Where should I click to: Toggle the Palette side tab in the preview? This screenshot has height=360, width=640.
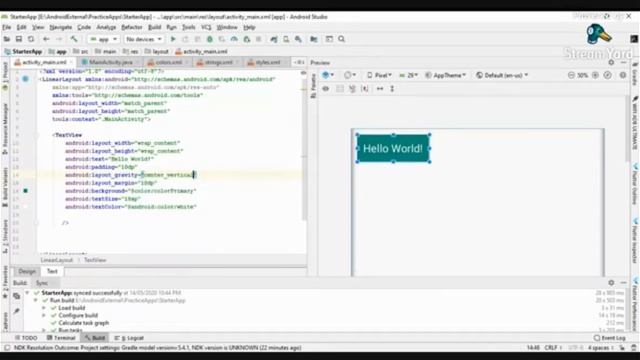(x=313, y=86)
